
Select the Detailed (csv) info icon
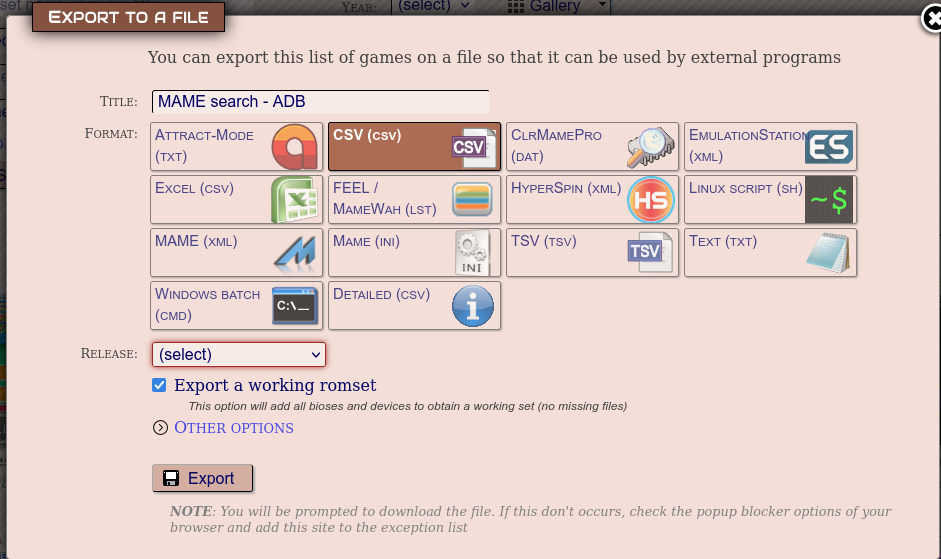point(473,306)
